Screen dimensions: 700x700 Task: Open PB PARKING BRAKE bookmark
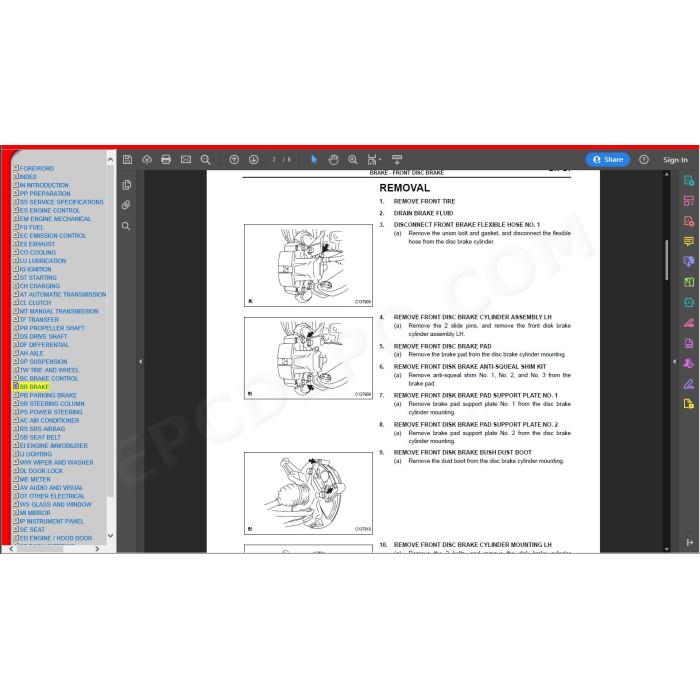pos(48,395)
